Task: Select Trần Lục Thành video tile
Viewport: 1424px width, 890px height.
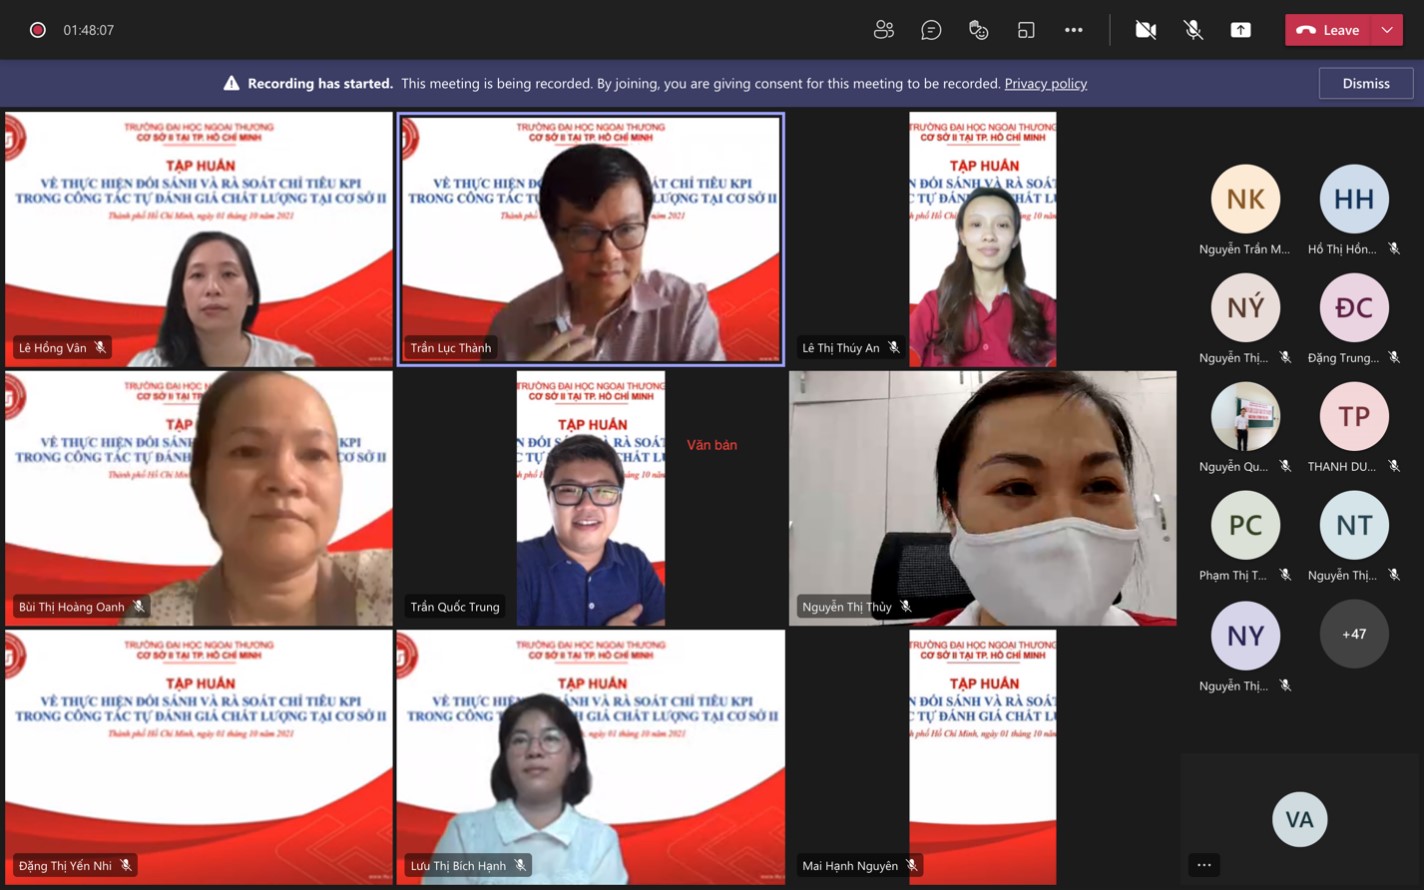Action: [591, 239]
